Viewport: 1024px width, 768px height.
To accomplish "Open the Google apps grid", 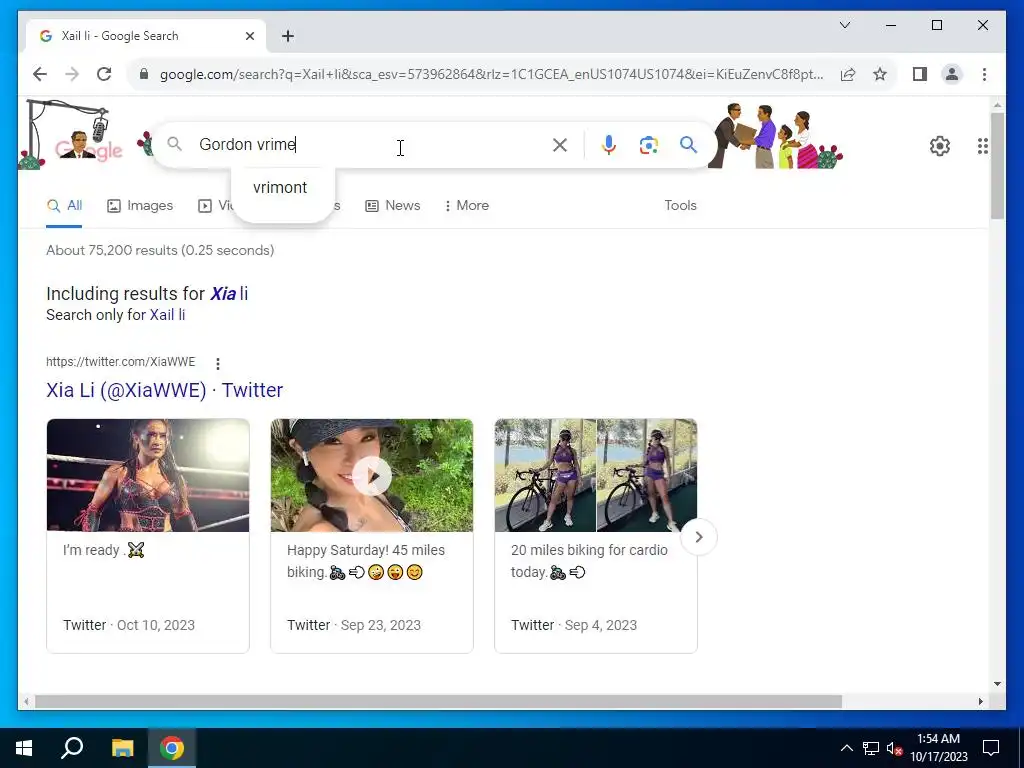I will click(x=983, y=146).
